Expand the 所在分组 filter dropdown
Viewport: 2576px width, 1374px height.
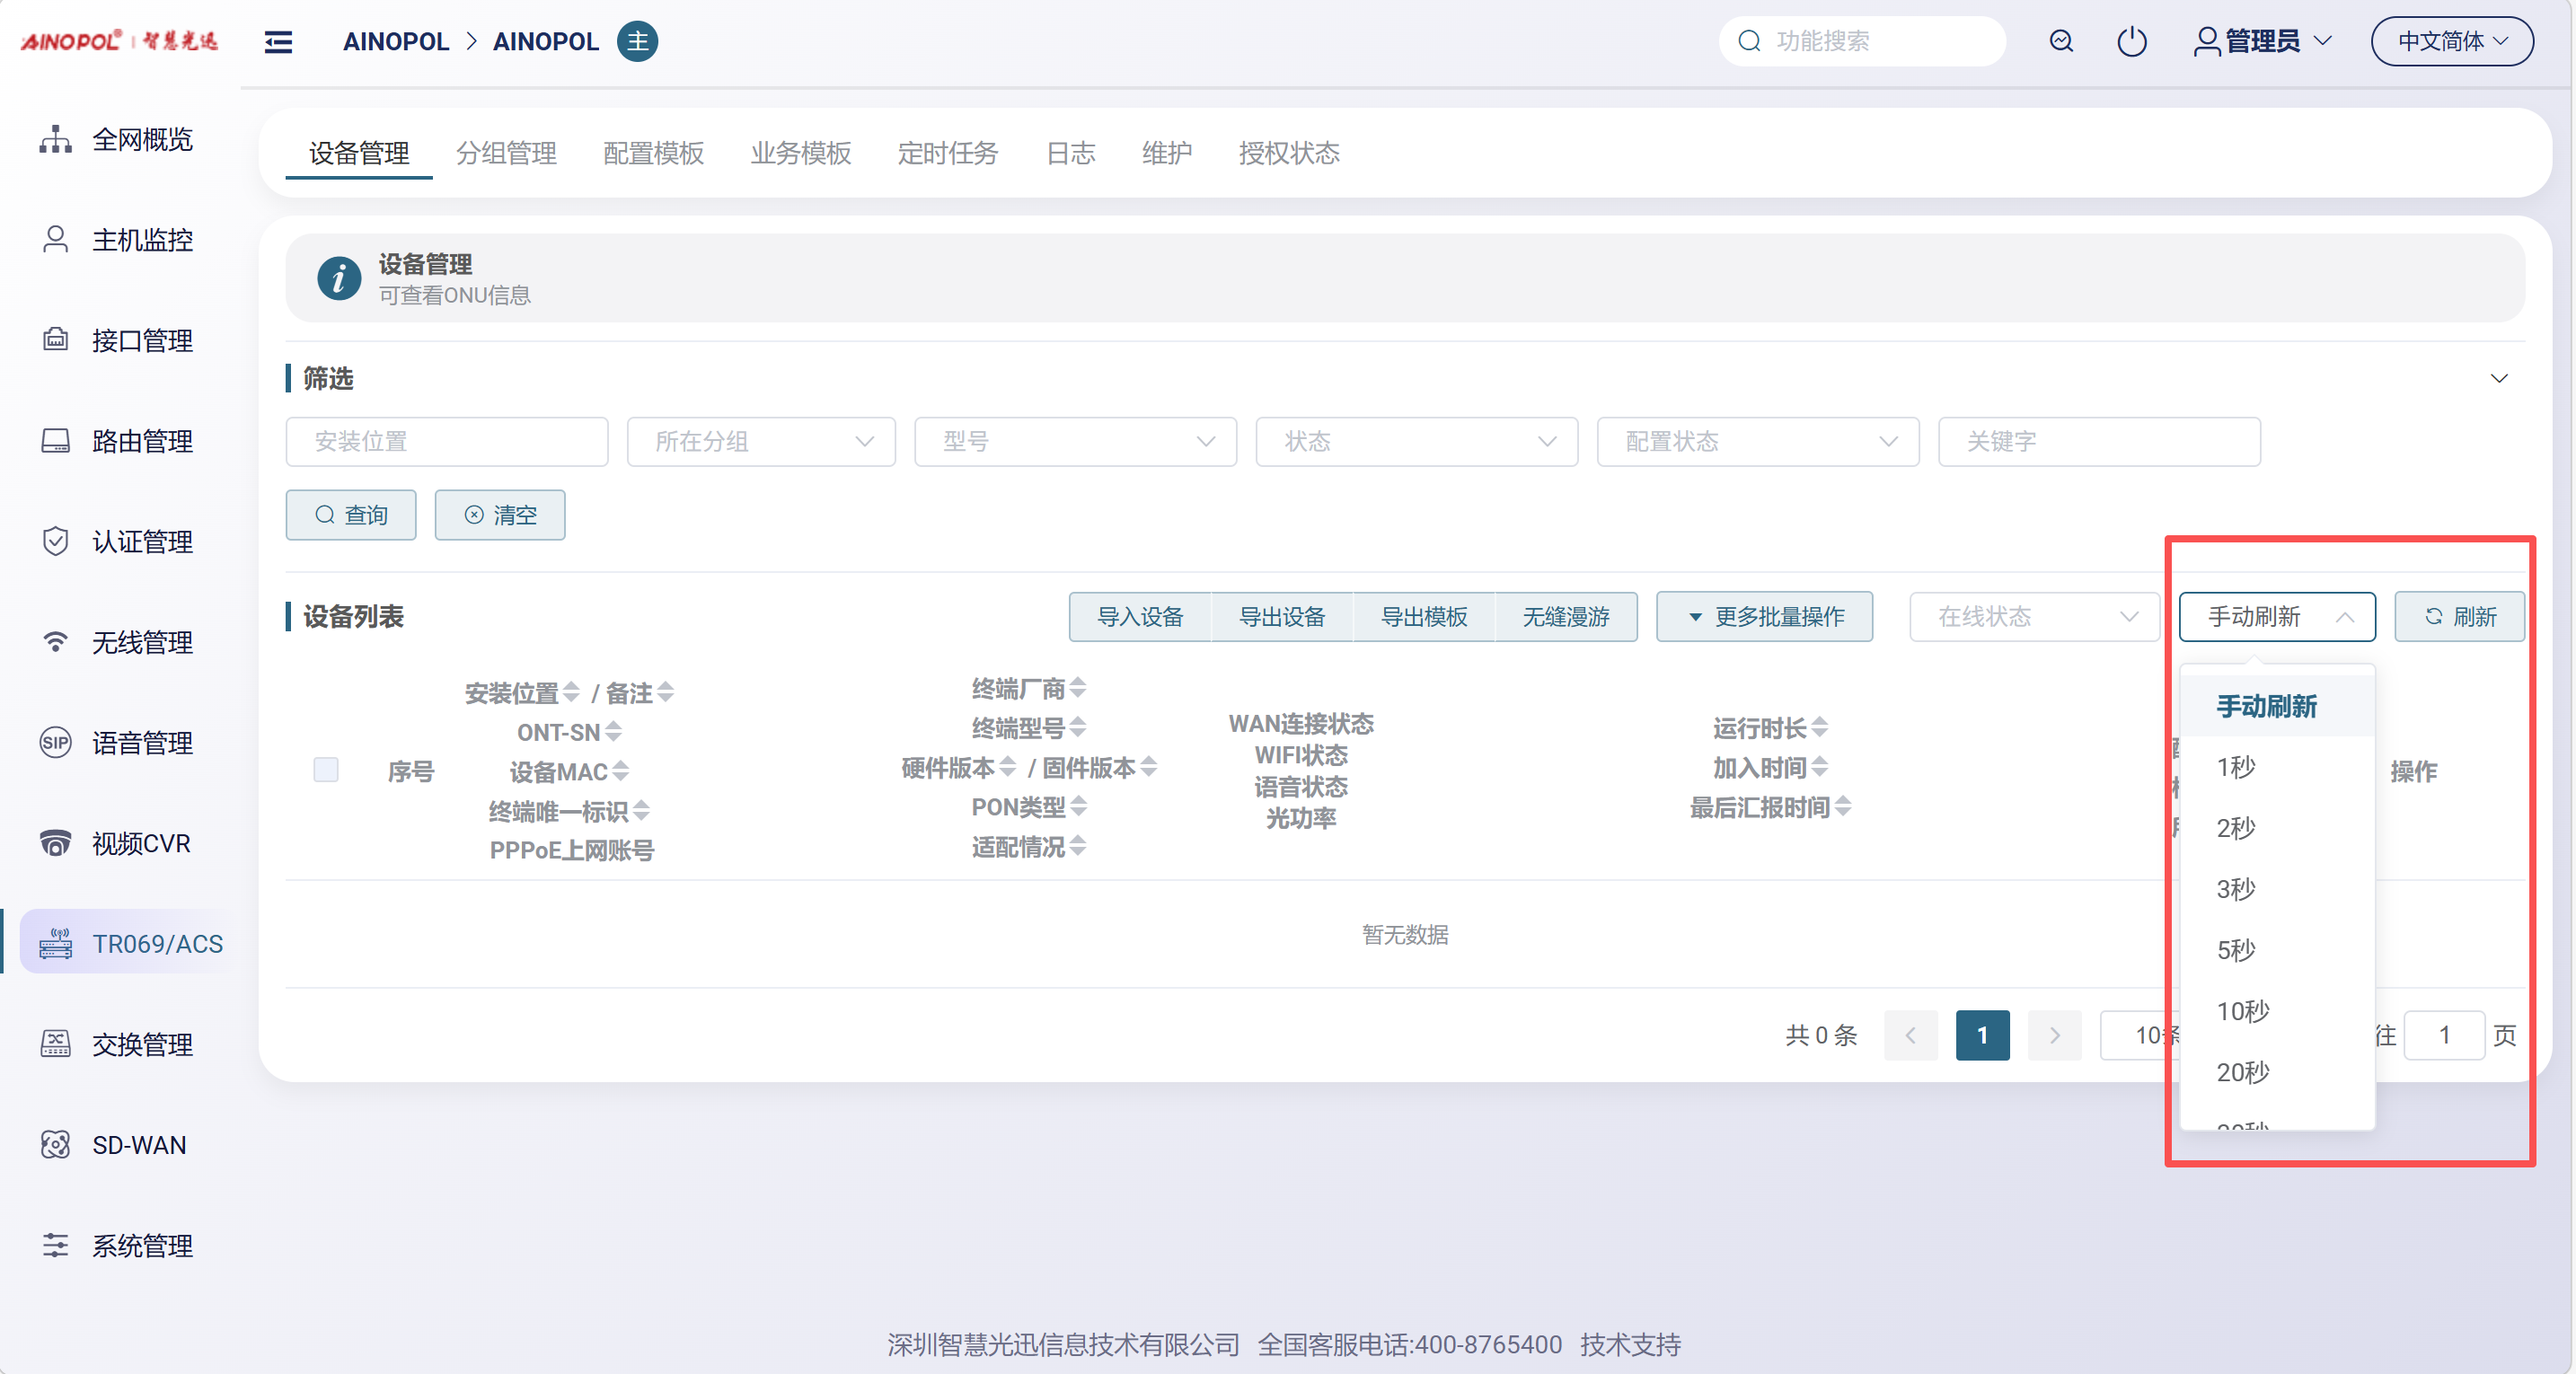pyautogui.click(x=761, y=441)
